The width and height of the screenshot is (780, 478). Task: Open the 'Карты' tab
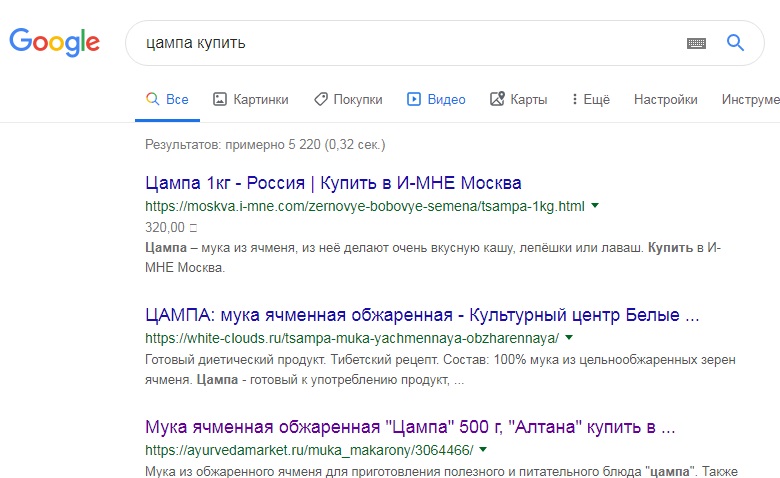pyautogui.click(x=518, y=99)
